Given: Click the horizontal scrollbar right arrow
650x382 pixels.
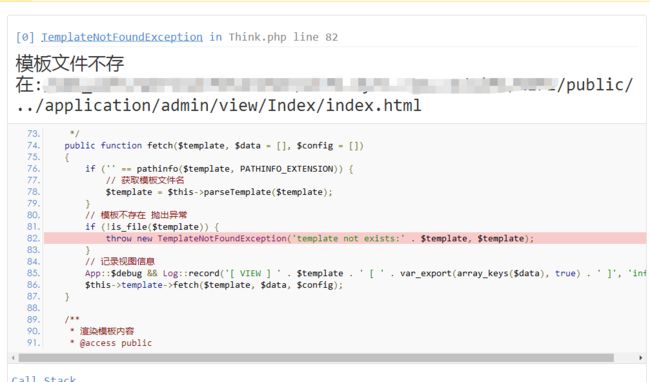Looking at the screenshot, I should click(641, 358).
